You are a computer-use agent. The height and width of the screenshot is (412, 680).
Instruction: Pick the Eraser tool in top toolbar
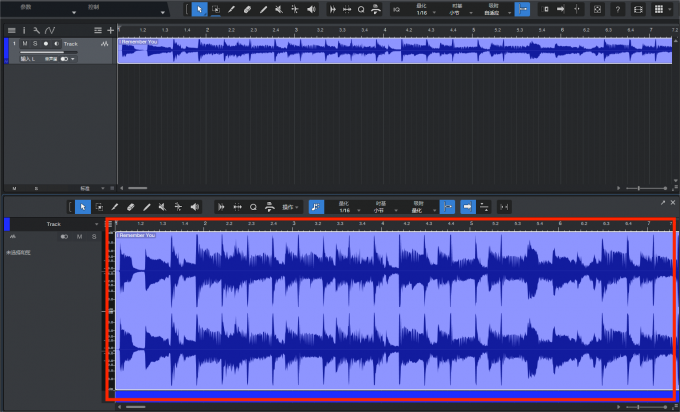coord(247,9)
